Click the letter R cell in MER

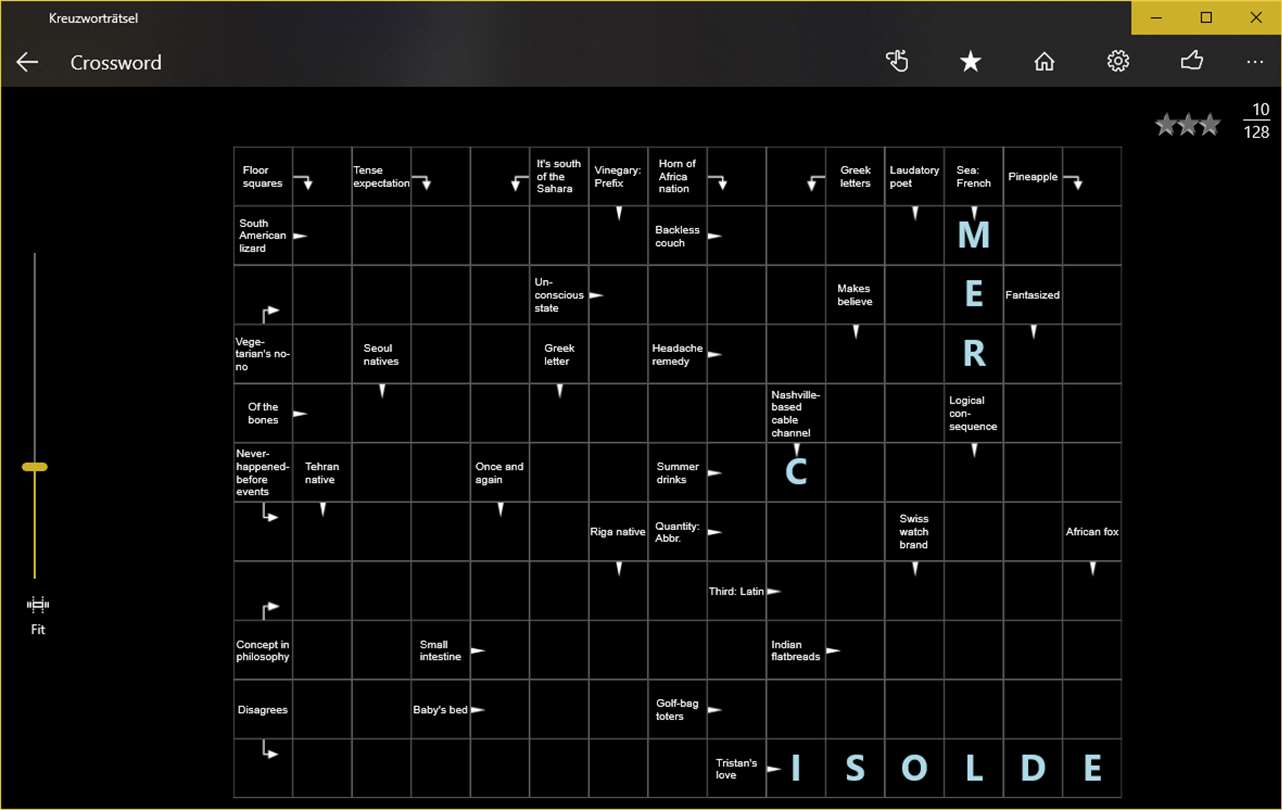(973, 354)
